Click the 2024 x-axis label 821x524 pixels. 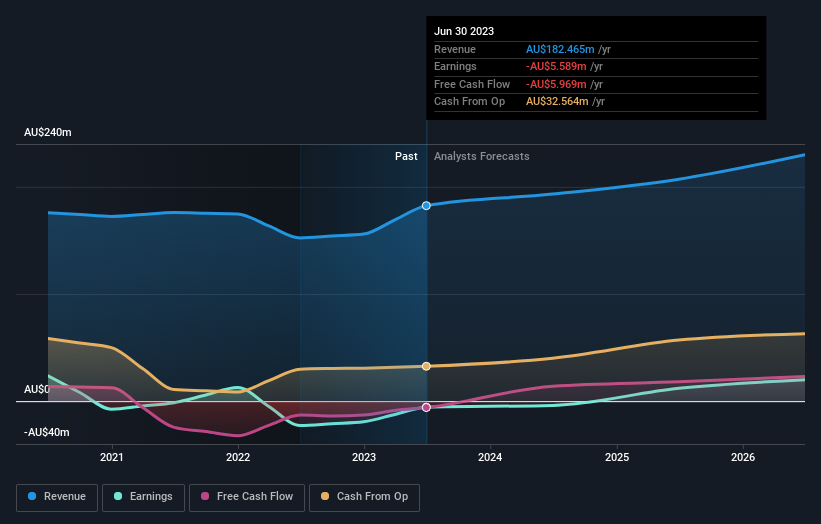(490, 457)
